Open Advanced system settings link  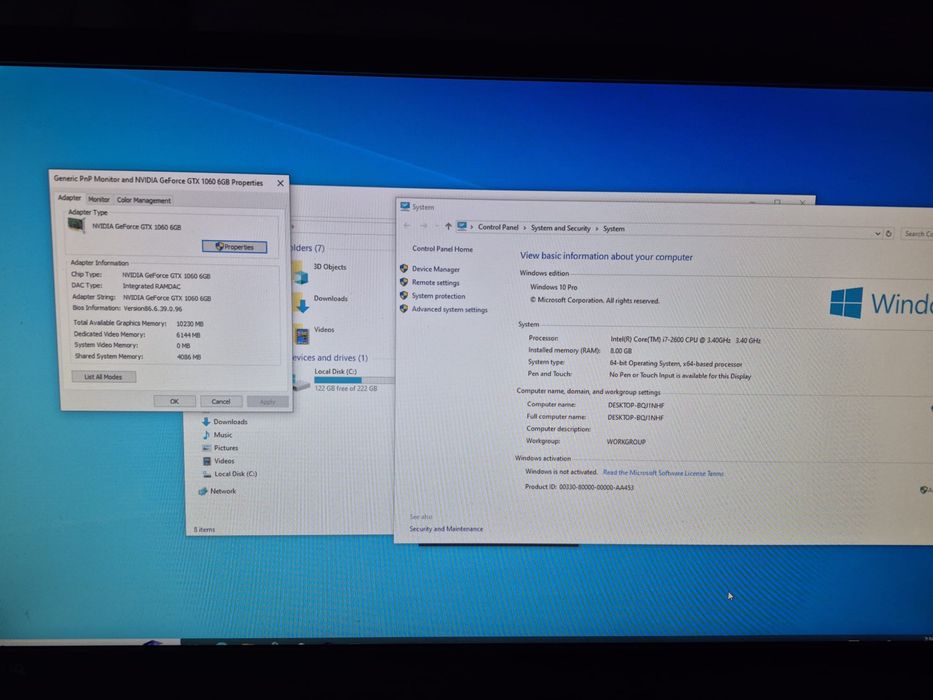(x=449, y=310)
